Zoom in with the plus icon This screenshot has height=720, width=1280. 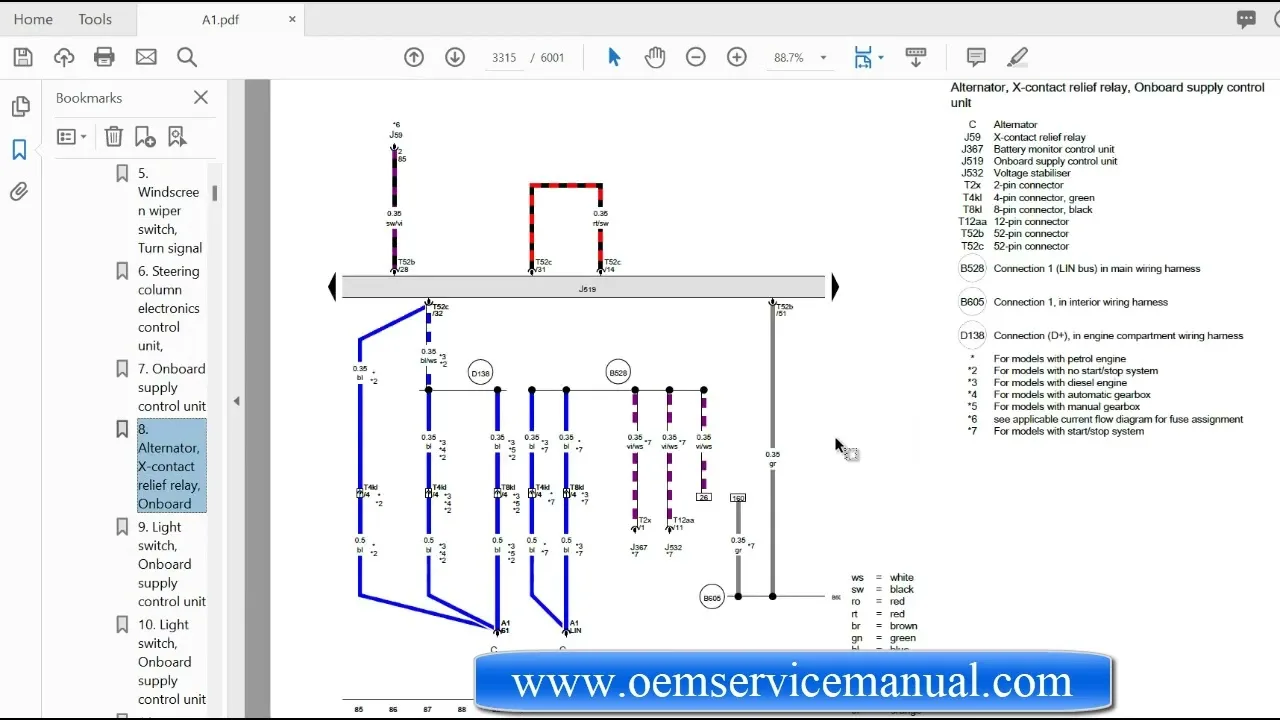click(737, 57)
